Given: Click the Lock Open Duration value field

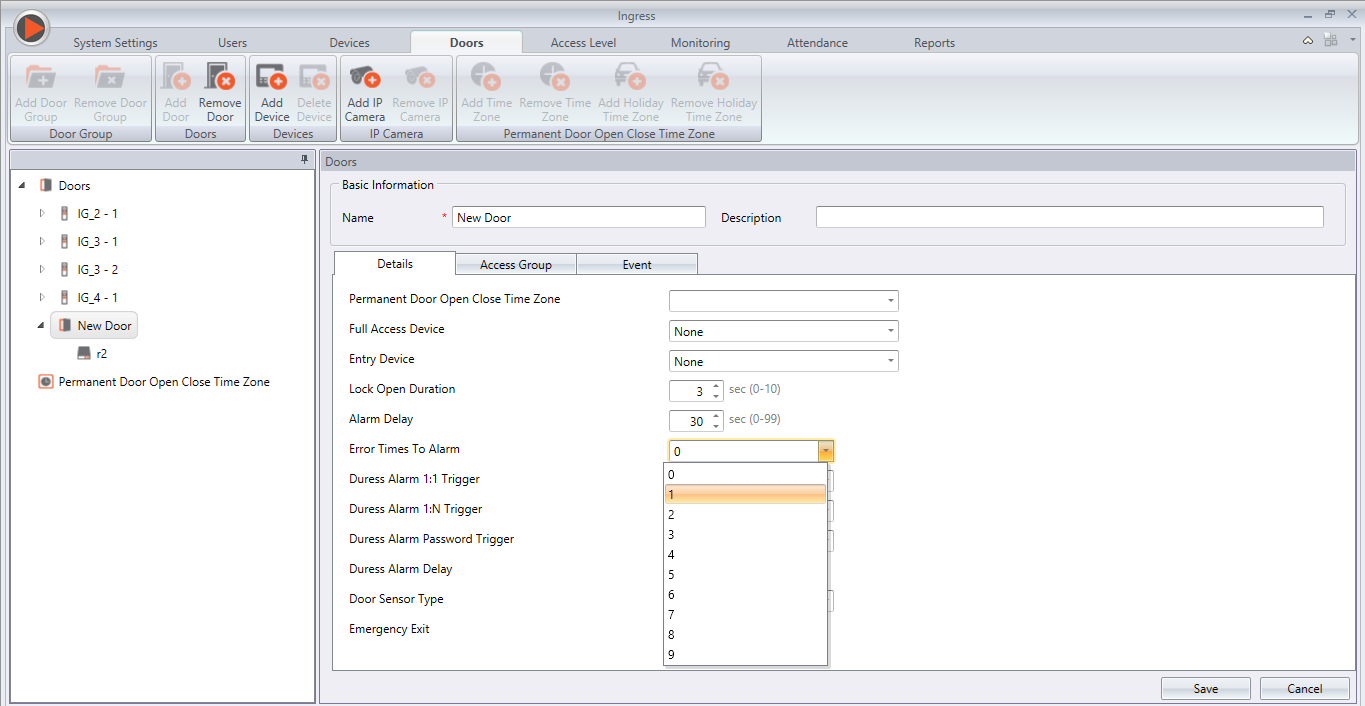Looking at the screenshot, I should (x=689, y=391).
